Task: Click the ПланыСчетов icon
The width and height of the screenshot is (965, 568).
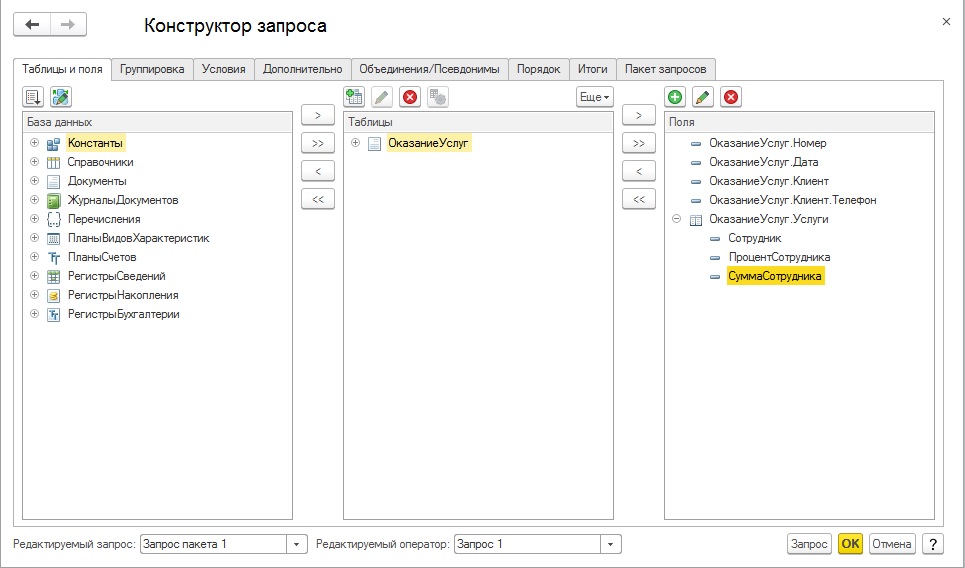Action: click(54, 257)
